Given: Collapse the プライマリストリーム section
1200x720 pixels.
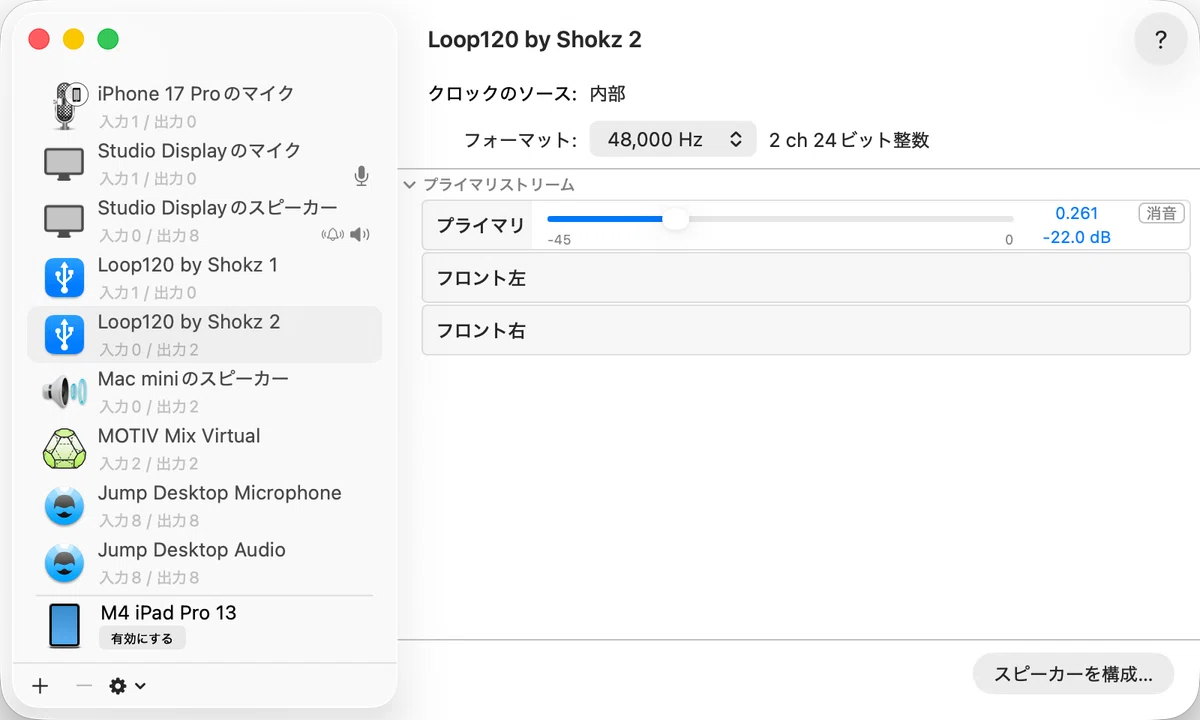Looking at the screenshot, I should pyautogui.click(x=410, y=185).
